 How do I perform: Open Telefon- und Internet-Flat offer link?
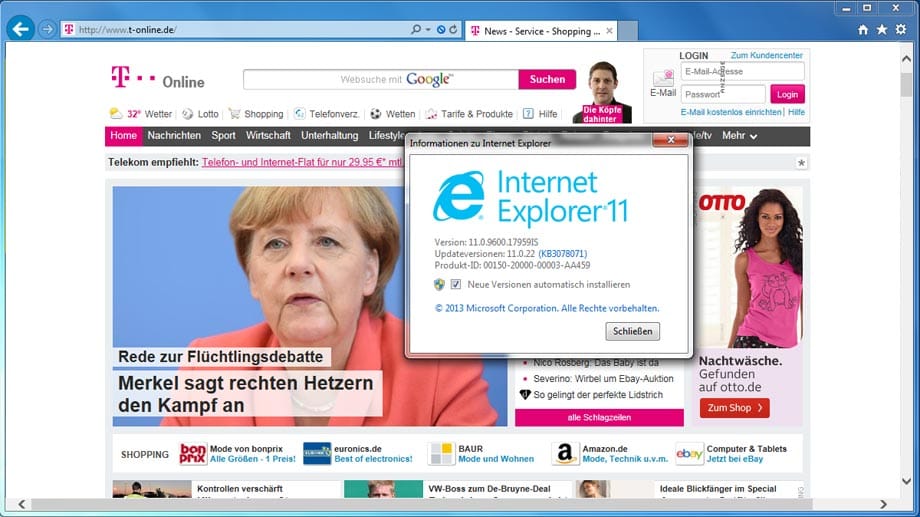[302, 162]
